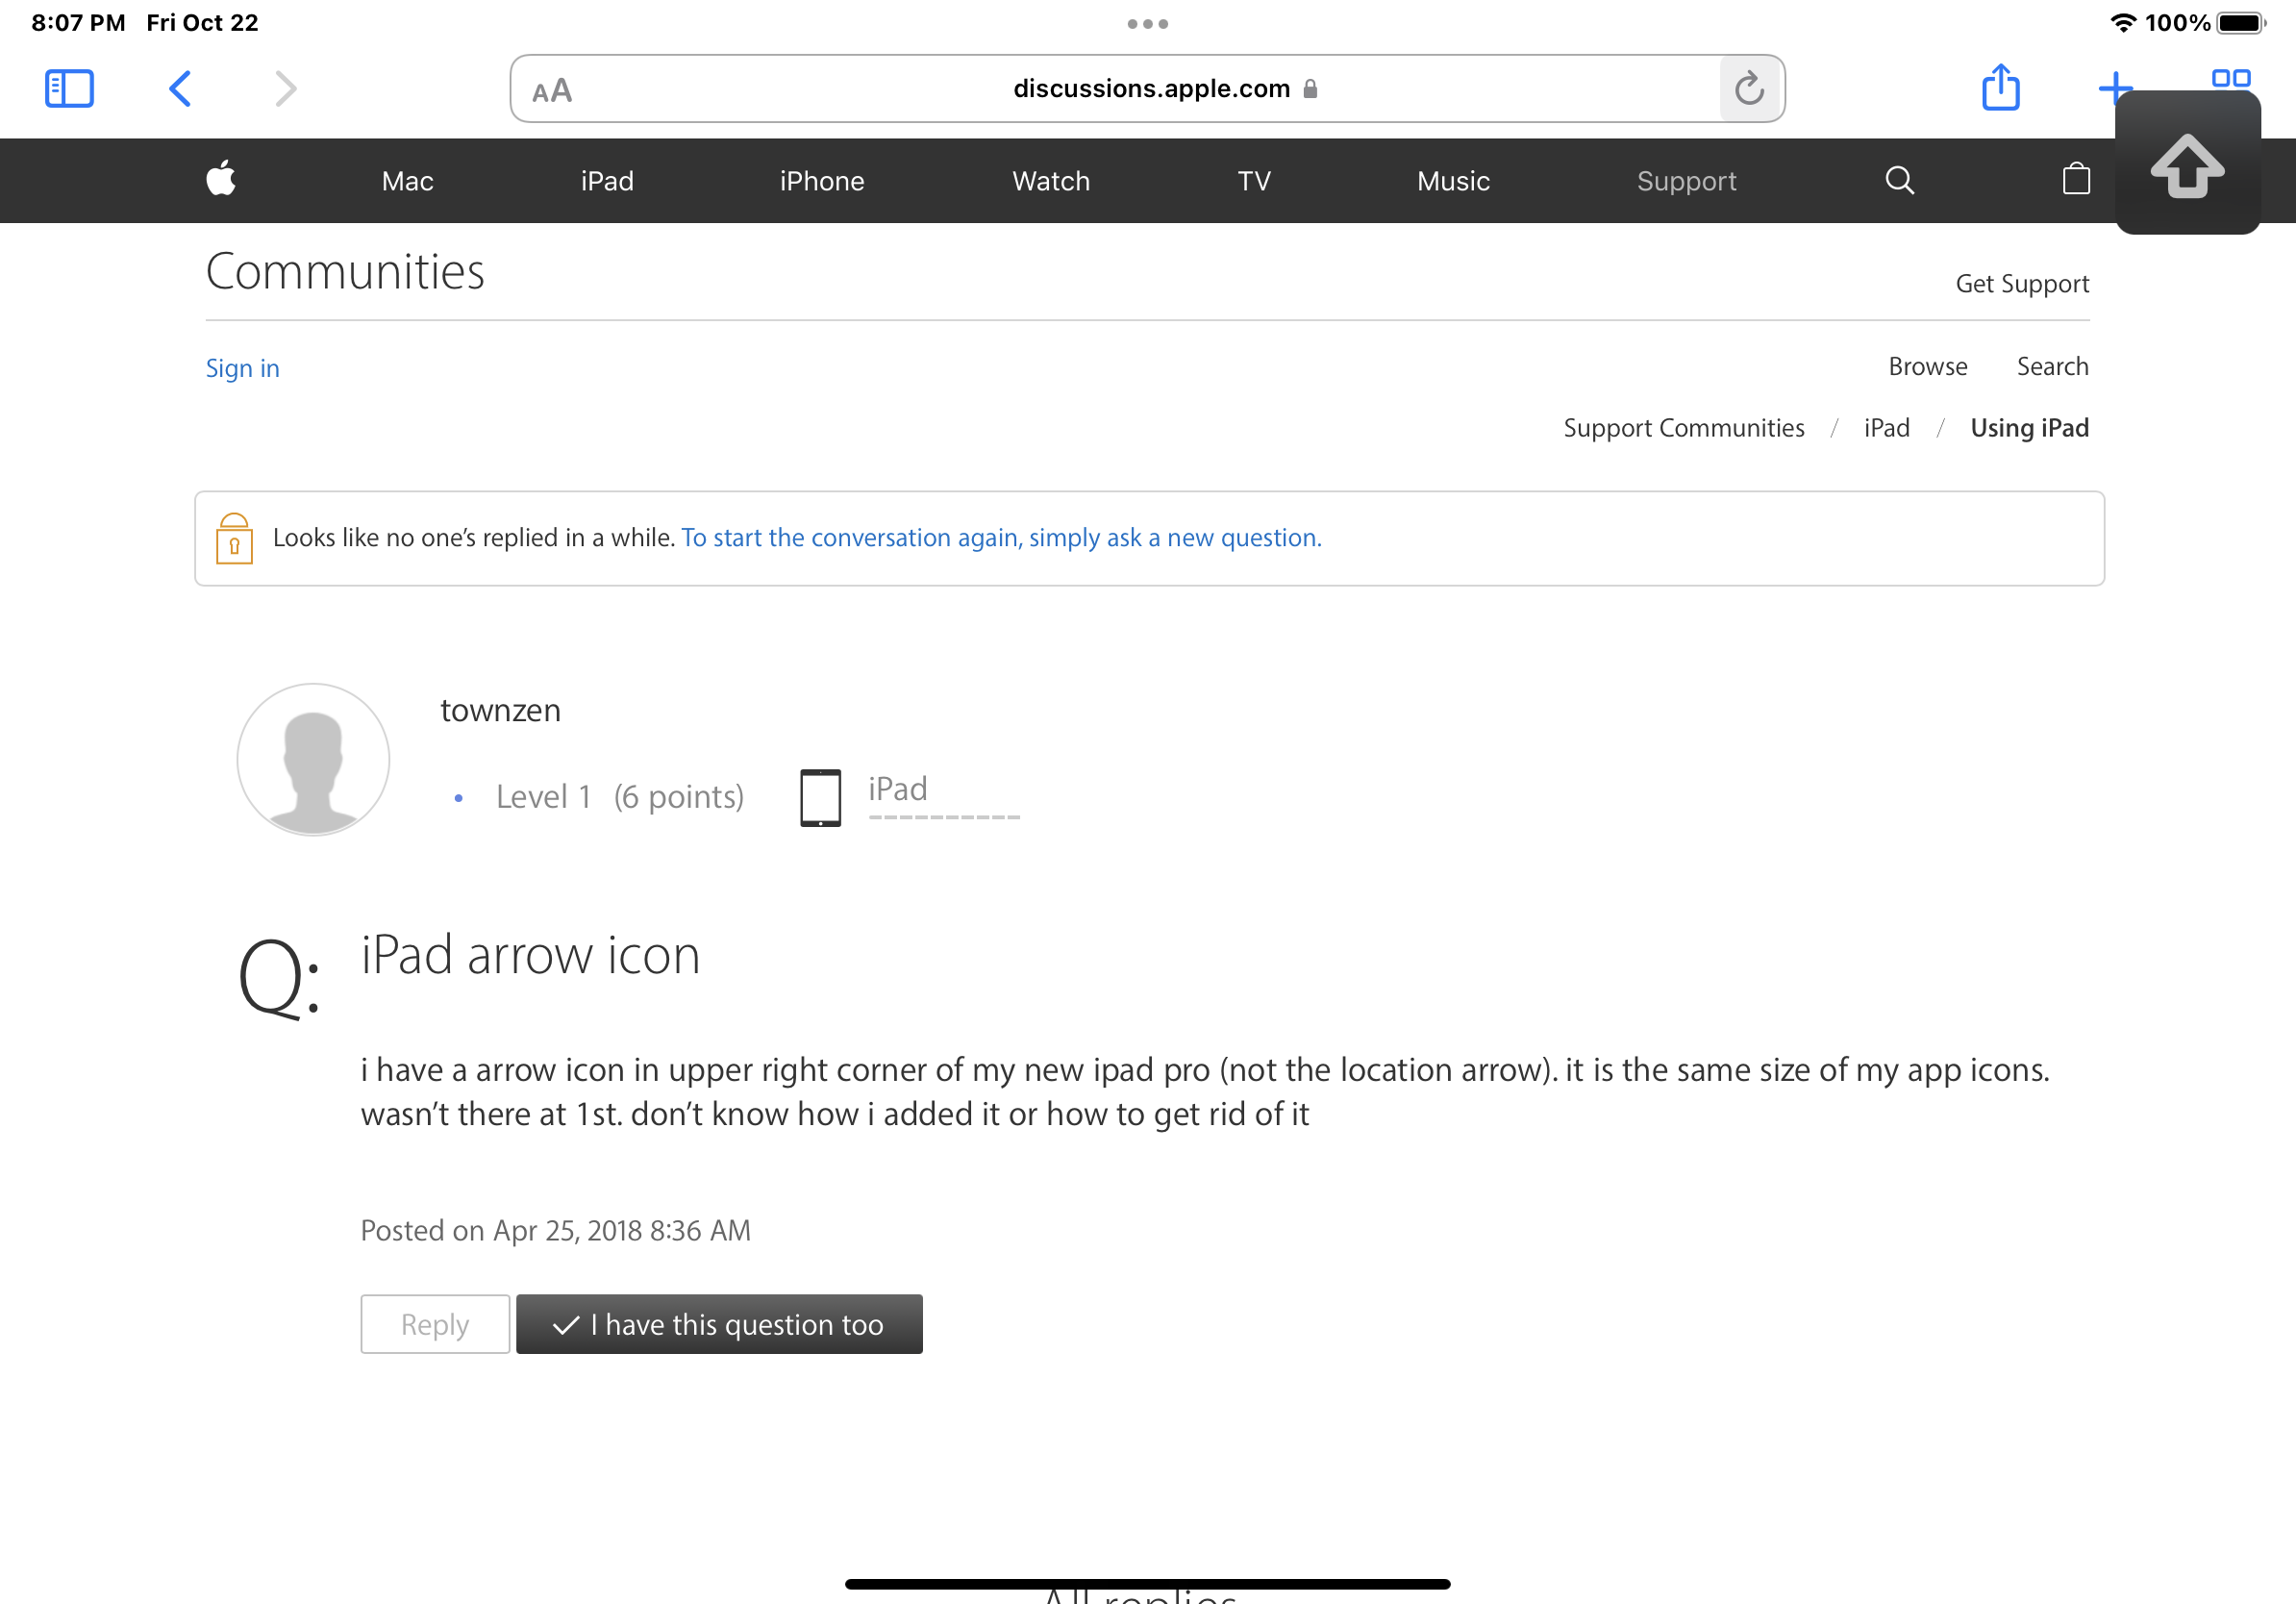Open the shopping bag icon
2296x1604 pixels.
(2076, 180)
